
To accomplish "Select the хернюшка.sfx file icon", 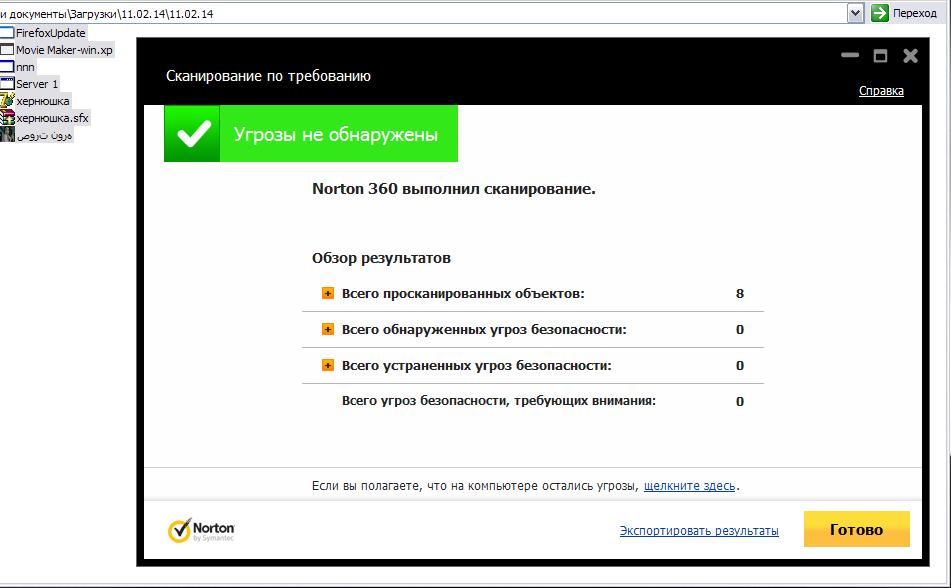I will 7,118.
